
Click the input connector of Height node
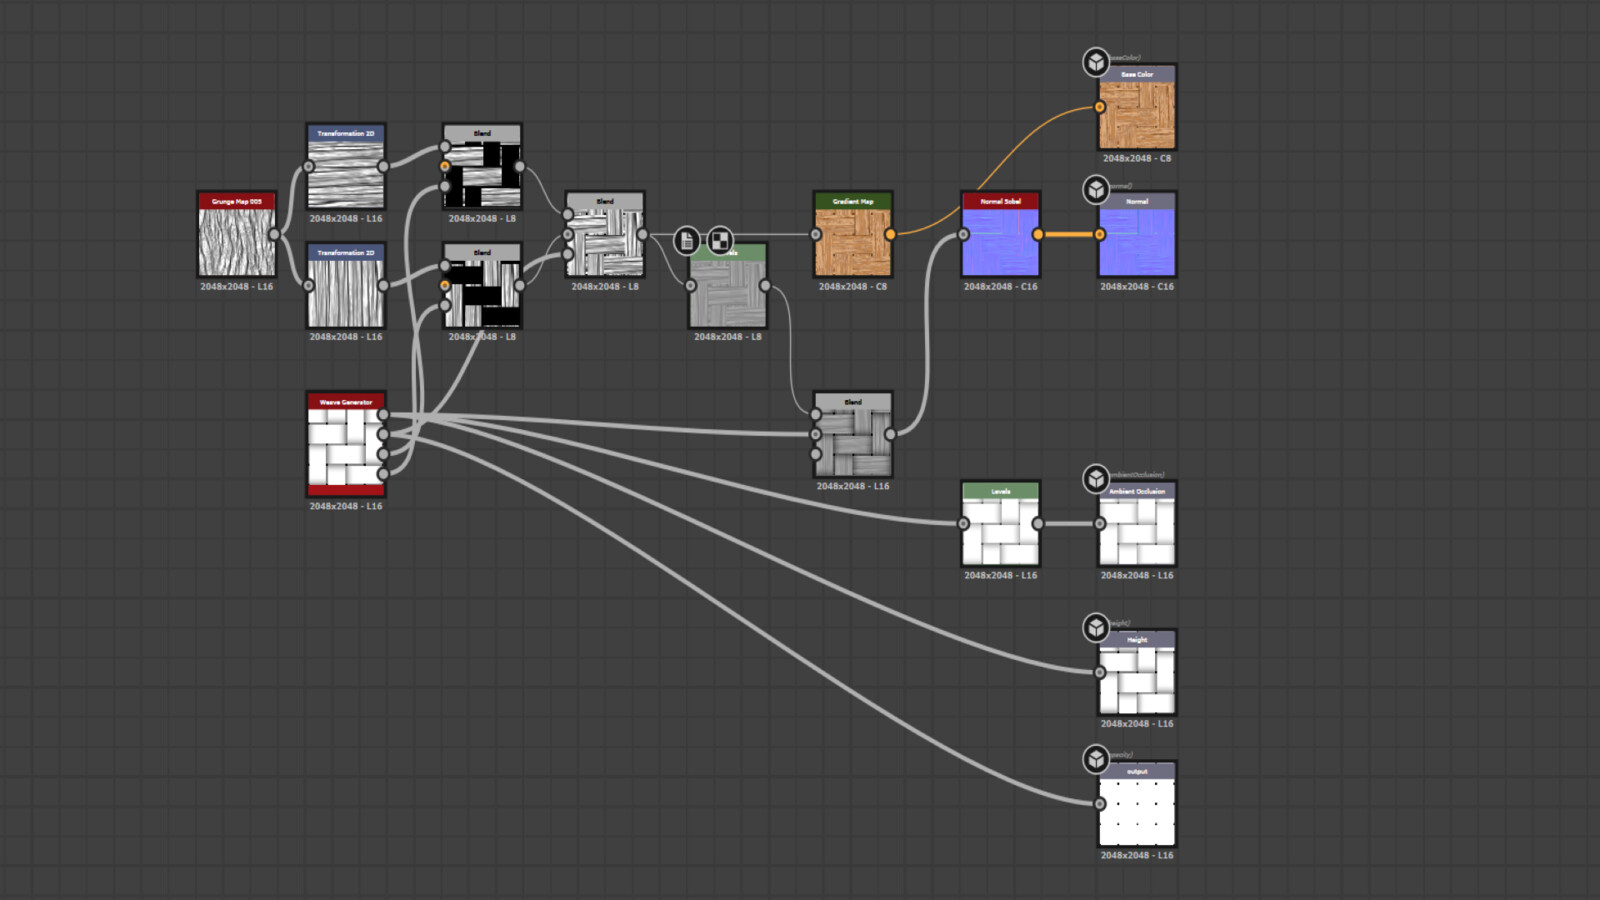[x=1100, y=672]
